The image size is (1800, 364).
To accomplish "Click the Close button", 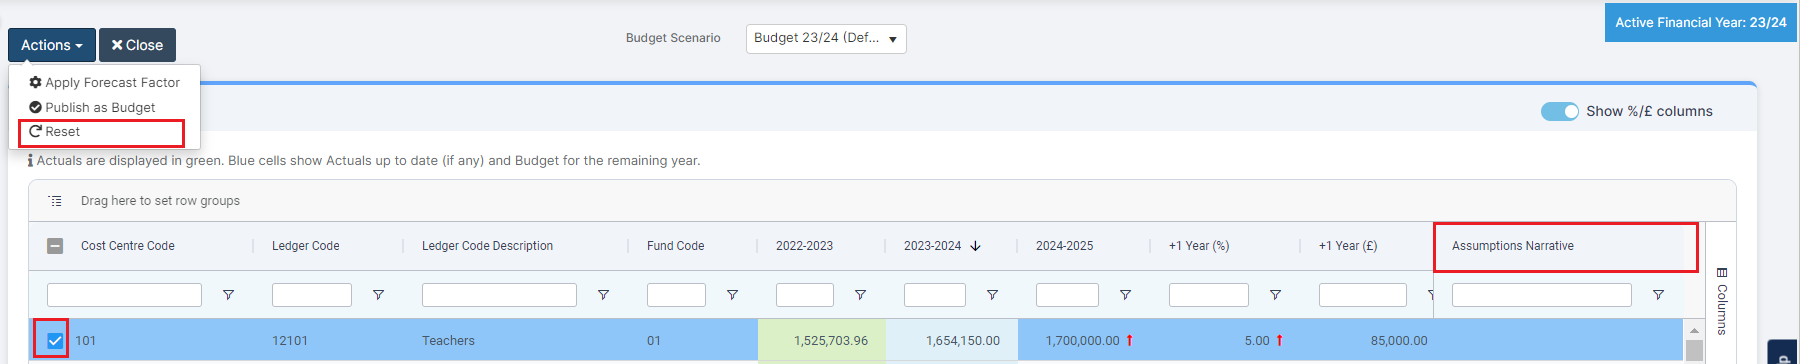I will click(137, 45).
